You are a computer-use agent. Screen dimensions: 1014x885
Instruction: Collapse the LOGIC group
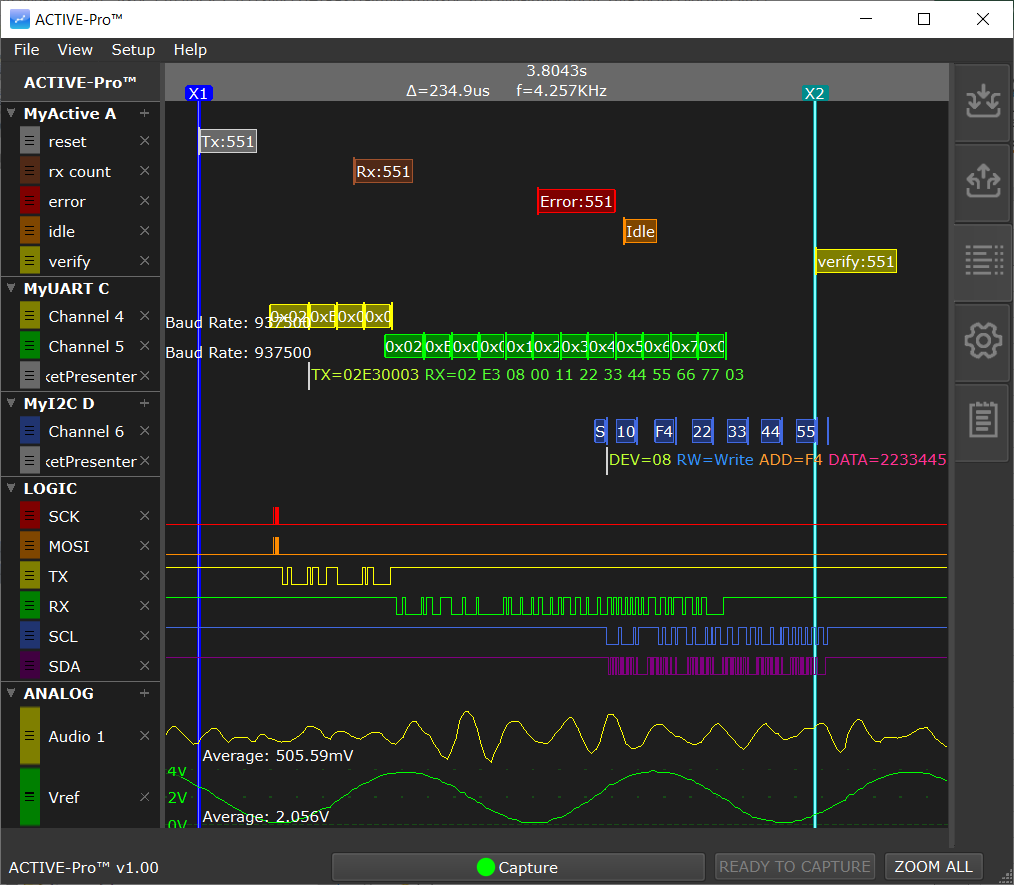tap(12, 488)
